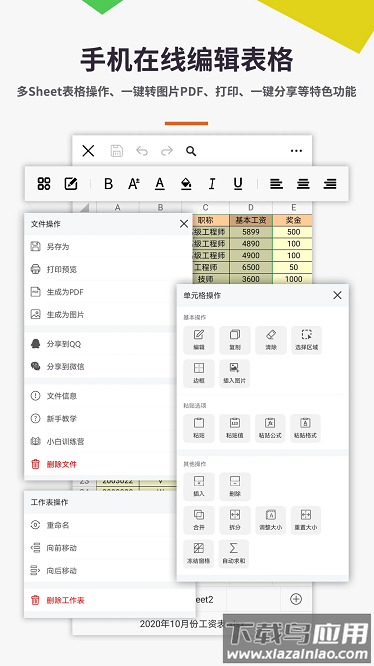Tap the 合并 merge cells icon
The height and width of the screenshot is (666, 374).
(x=199, y=520)
